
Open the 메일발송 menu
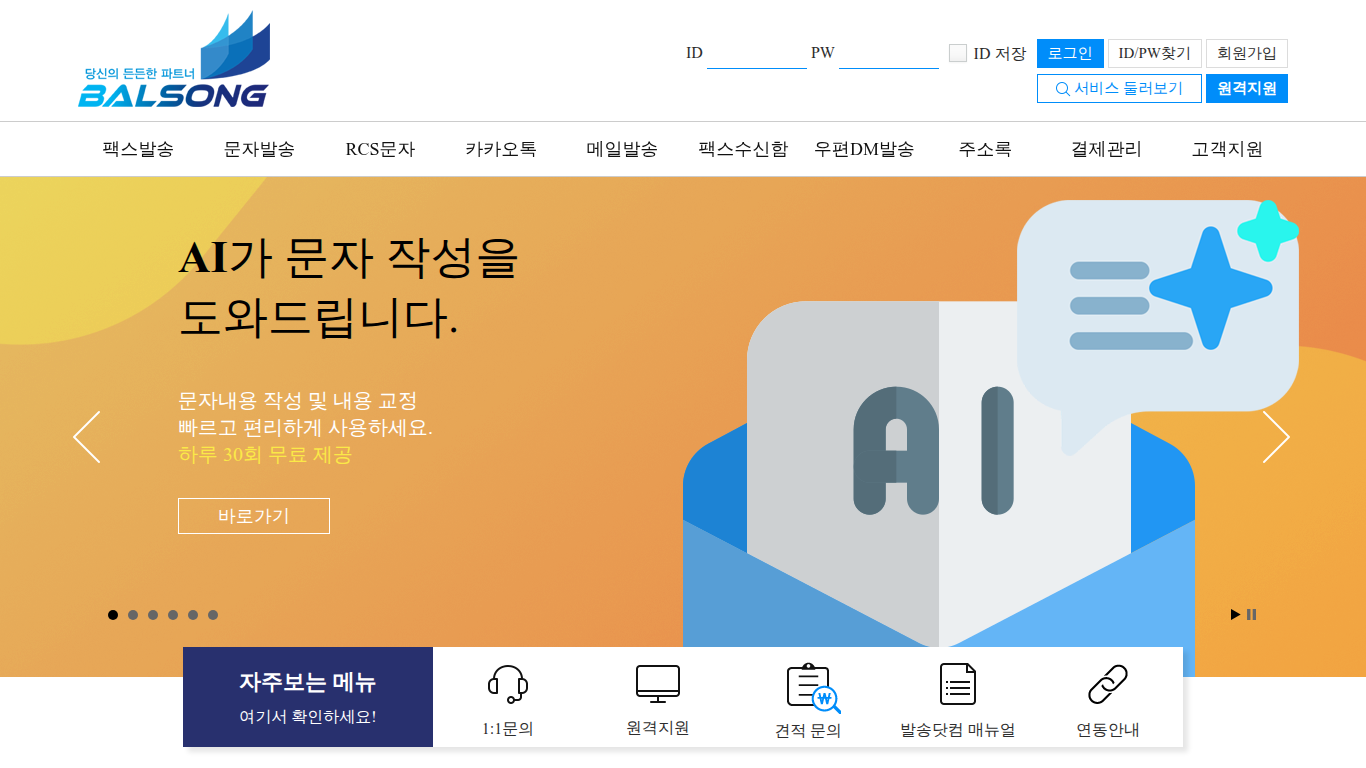pyautogui.click(x=622, y=149)
